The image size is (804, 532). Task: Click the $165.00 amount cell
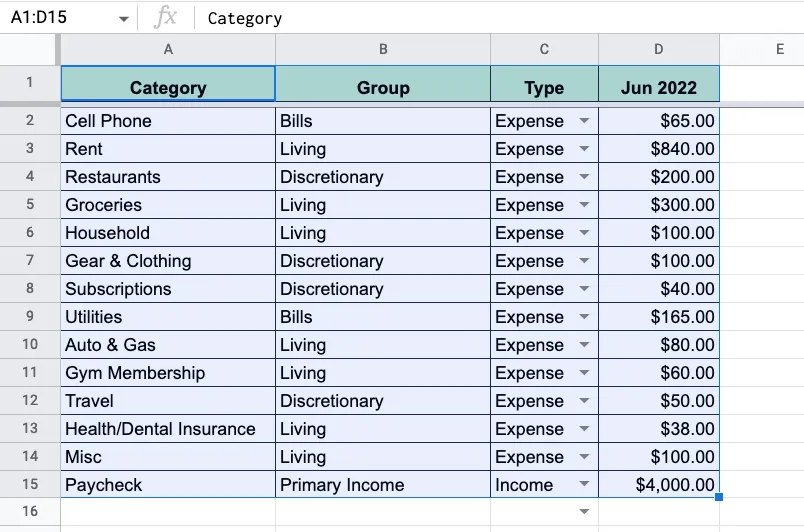tap(659, 317)
